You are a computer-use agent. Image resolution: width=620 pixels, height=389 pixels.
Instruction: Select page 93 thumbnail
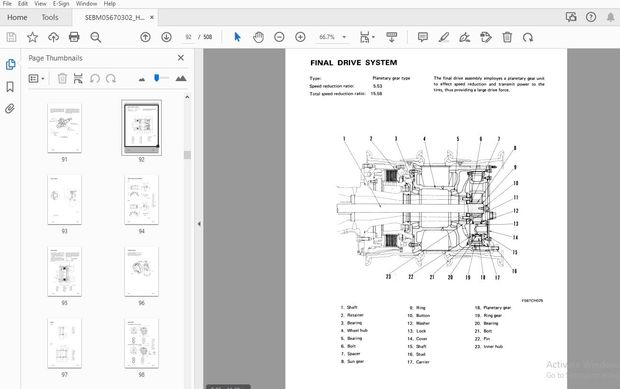[64, 200]
